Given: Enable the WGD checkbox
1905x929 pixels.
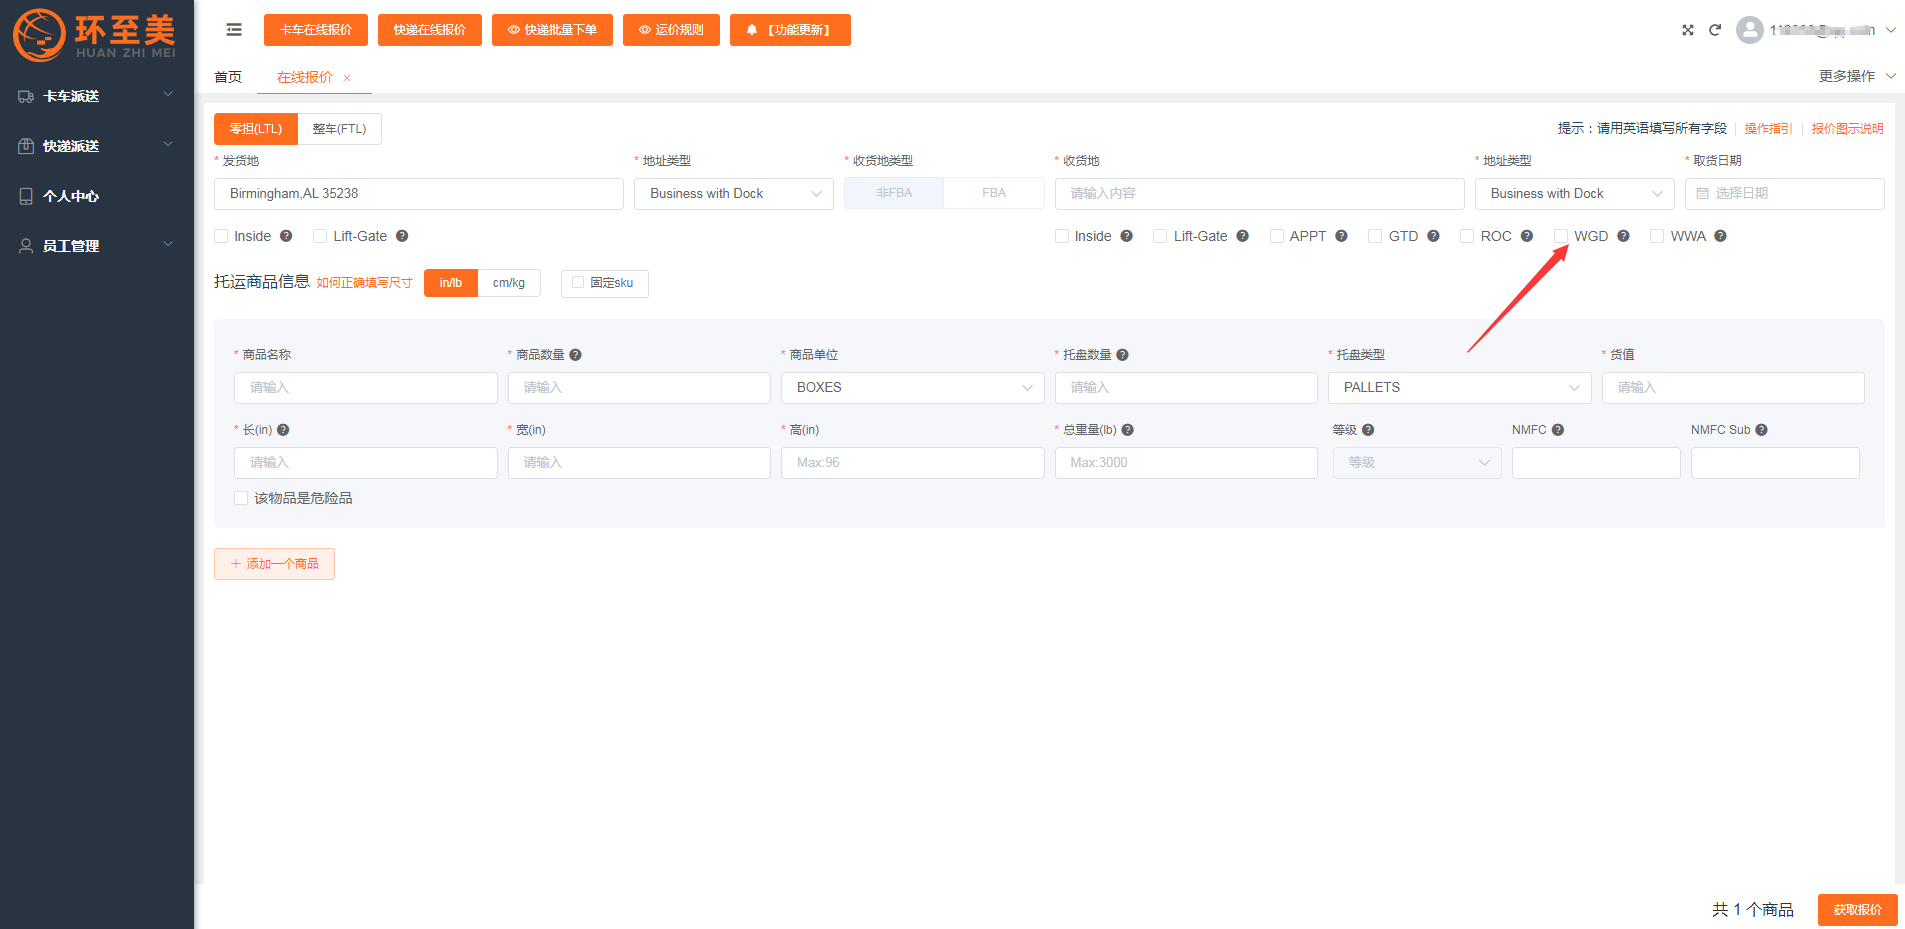Looking at the screenshot, I should click(1561, 236).
